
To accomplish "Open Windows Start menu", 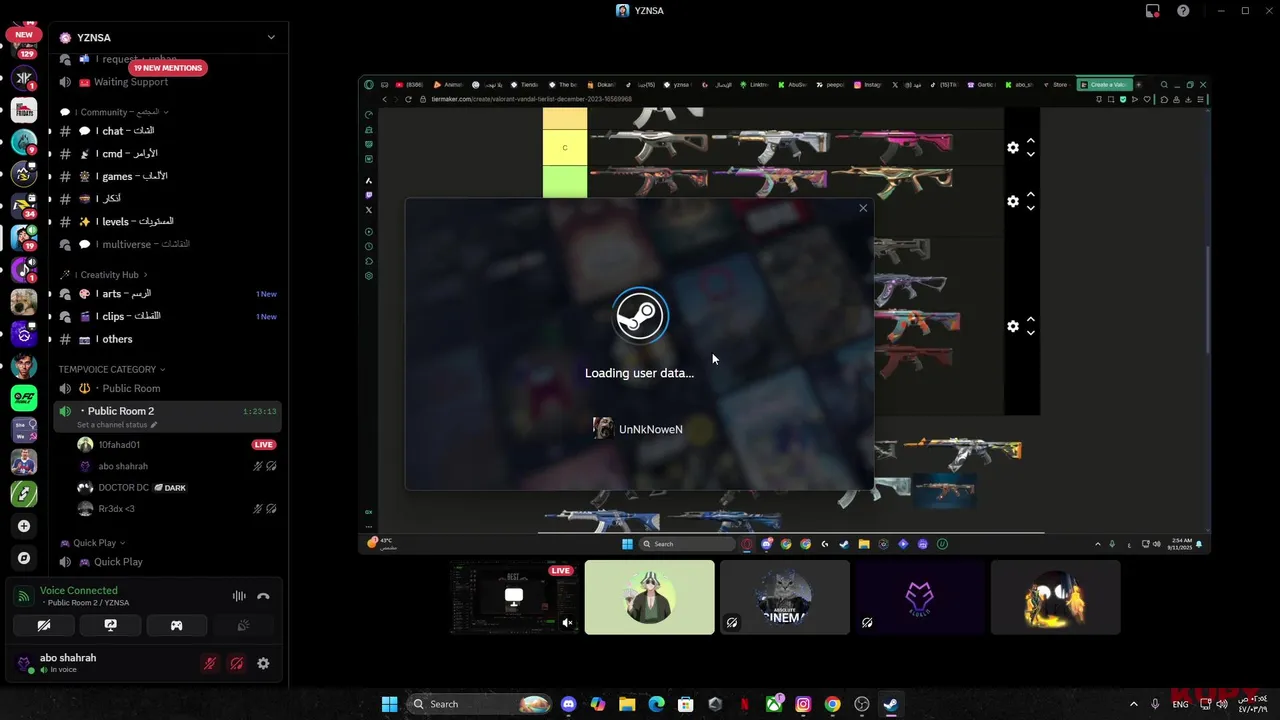I will 389,704.
